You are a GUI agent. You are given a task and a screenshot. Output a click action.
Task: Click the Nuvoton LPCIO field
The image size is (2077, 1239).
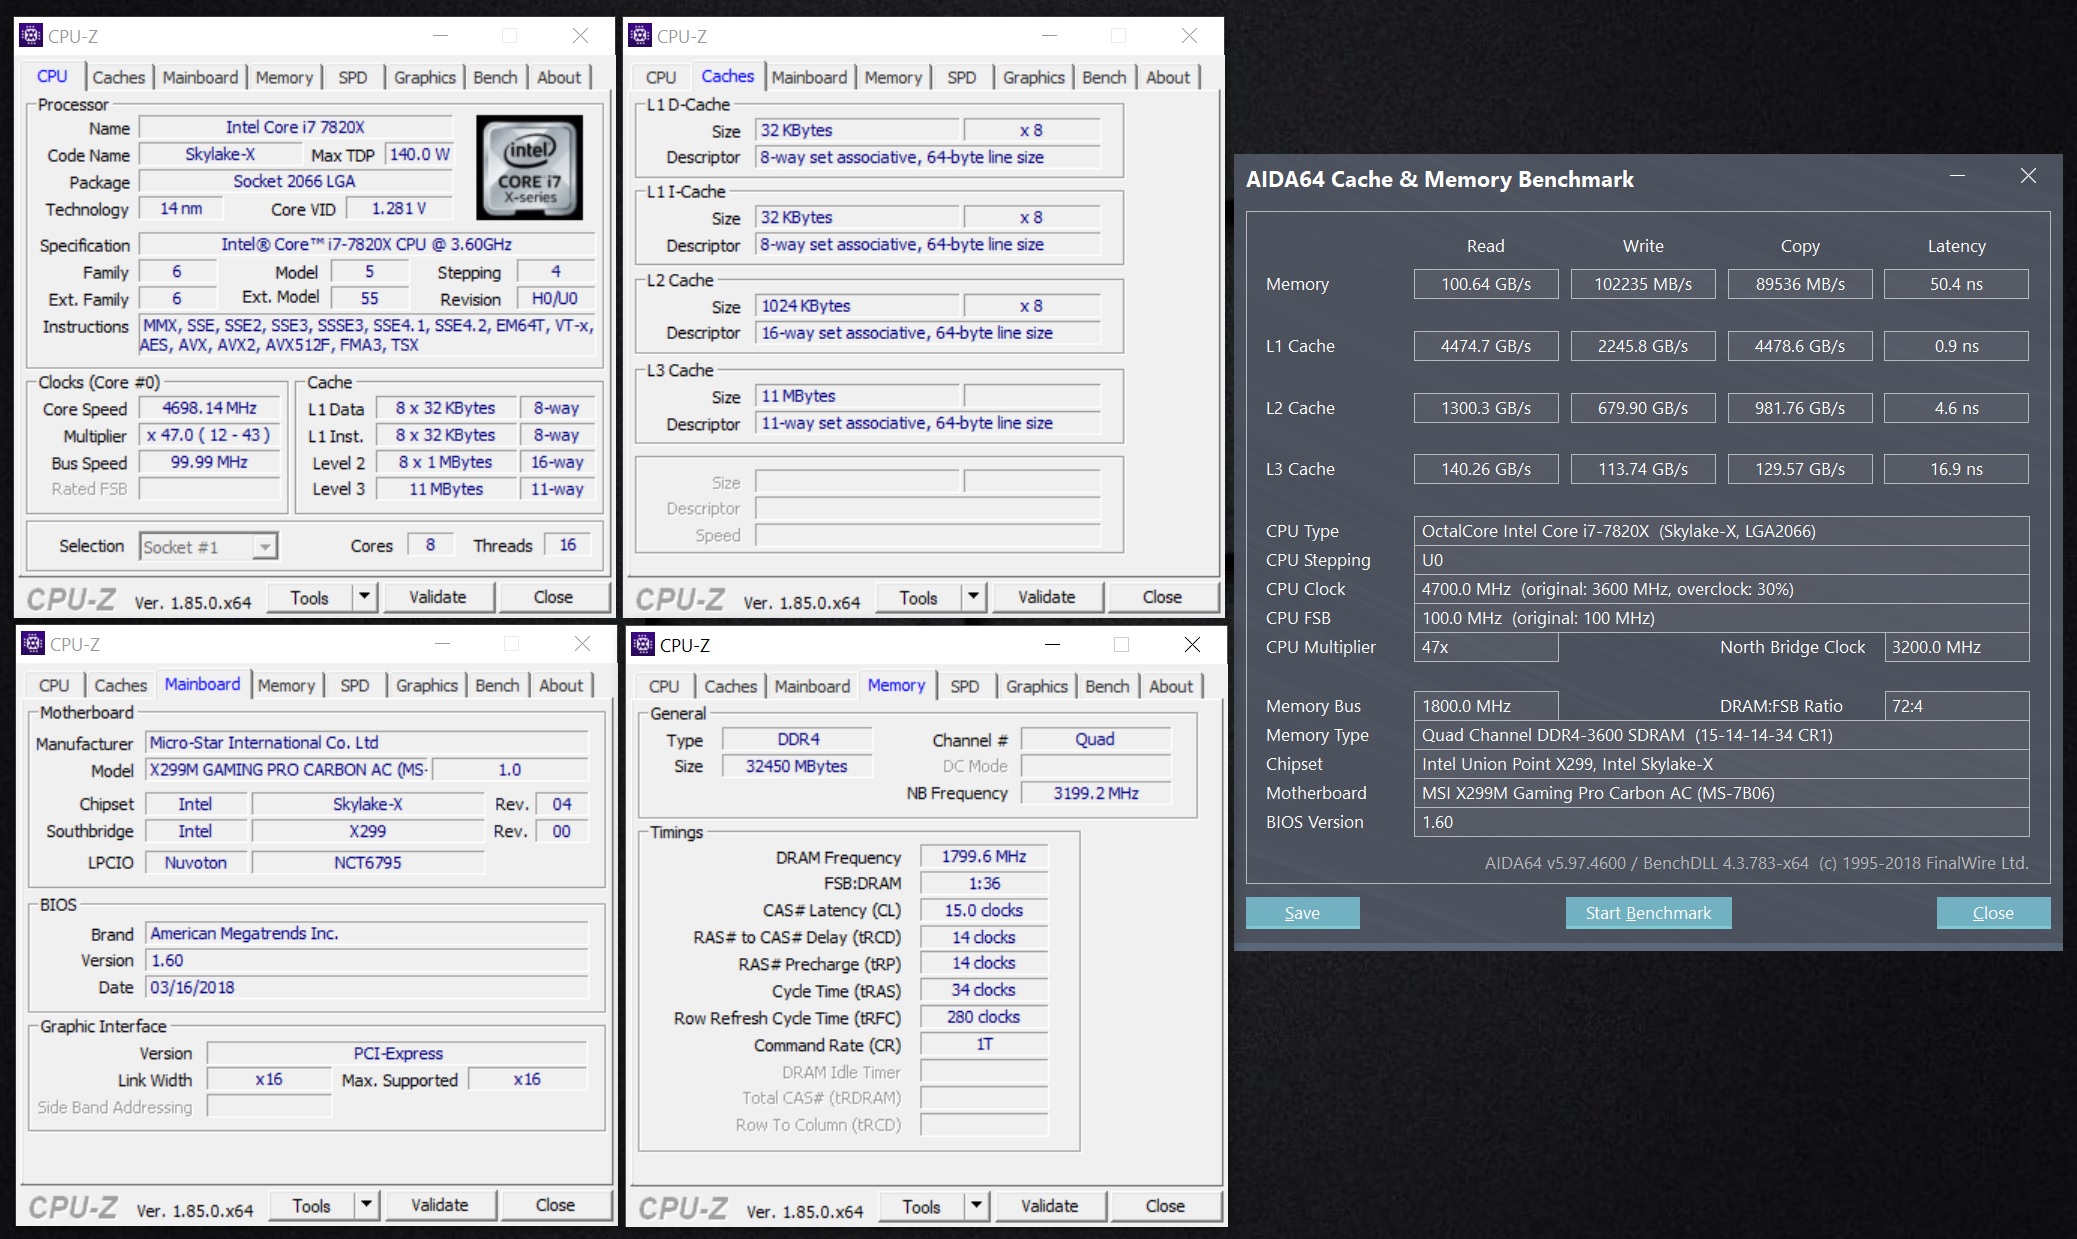point(196,862)
